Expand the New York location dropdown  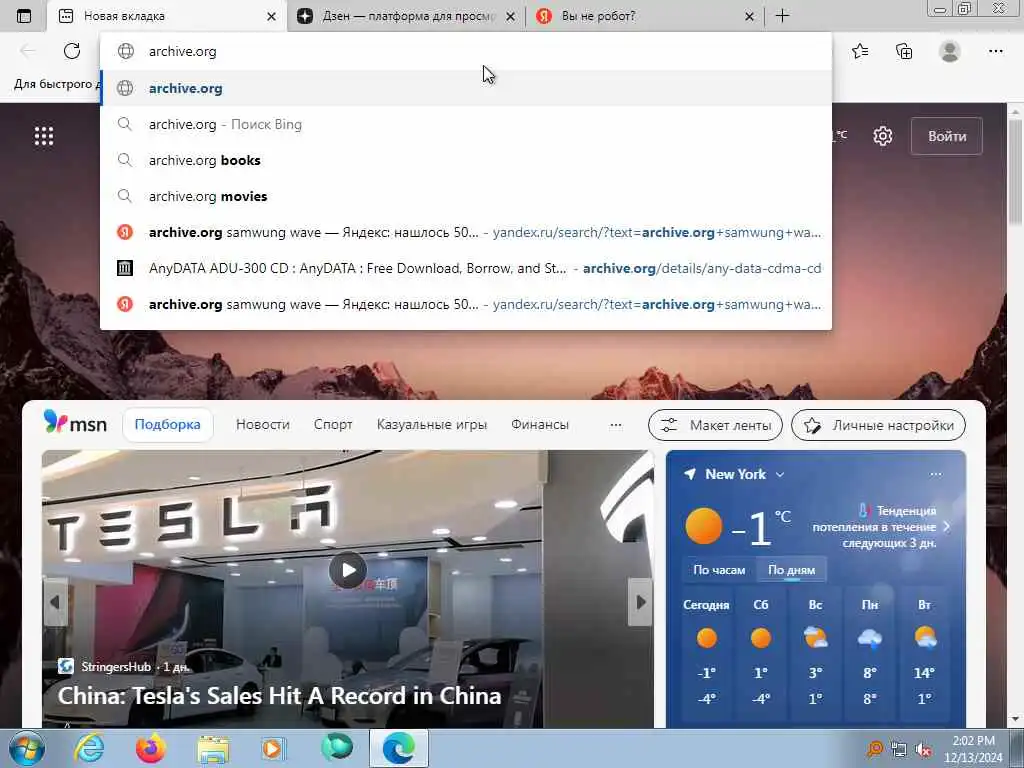[x=780, y=475]
